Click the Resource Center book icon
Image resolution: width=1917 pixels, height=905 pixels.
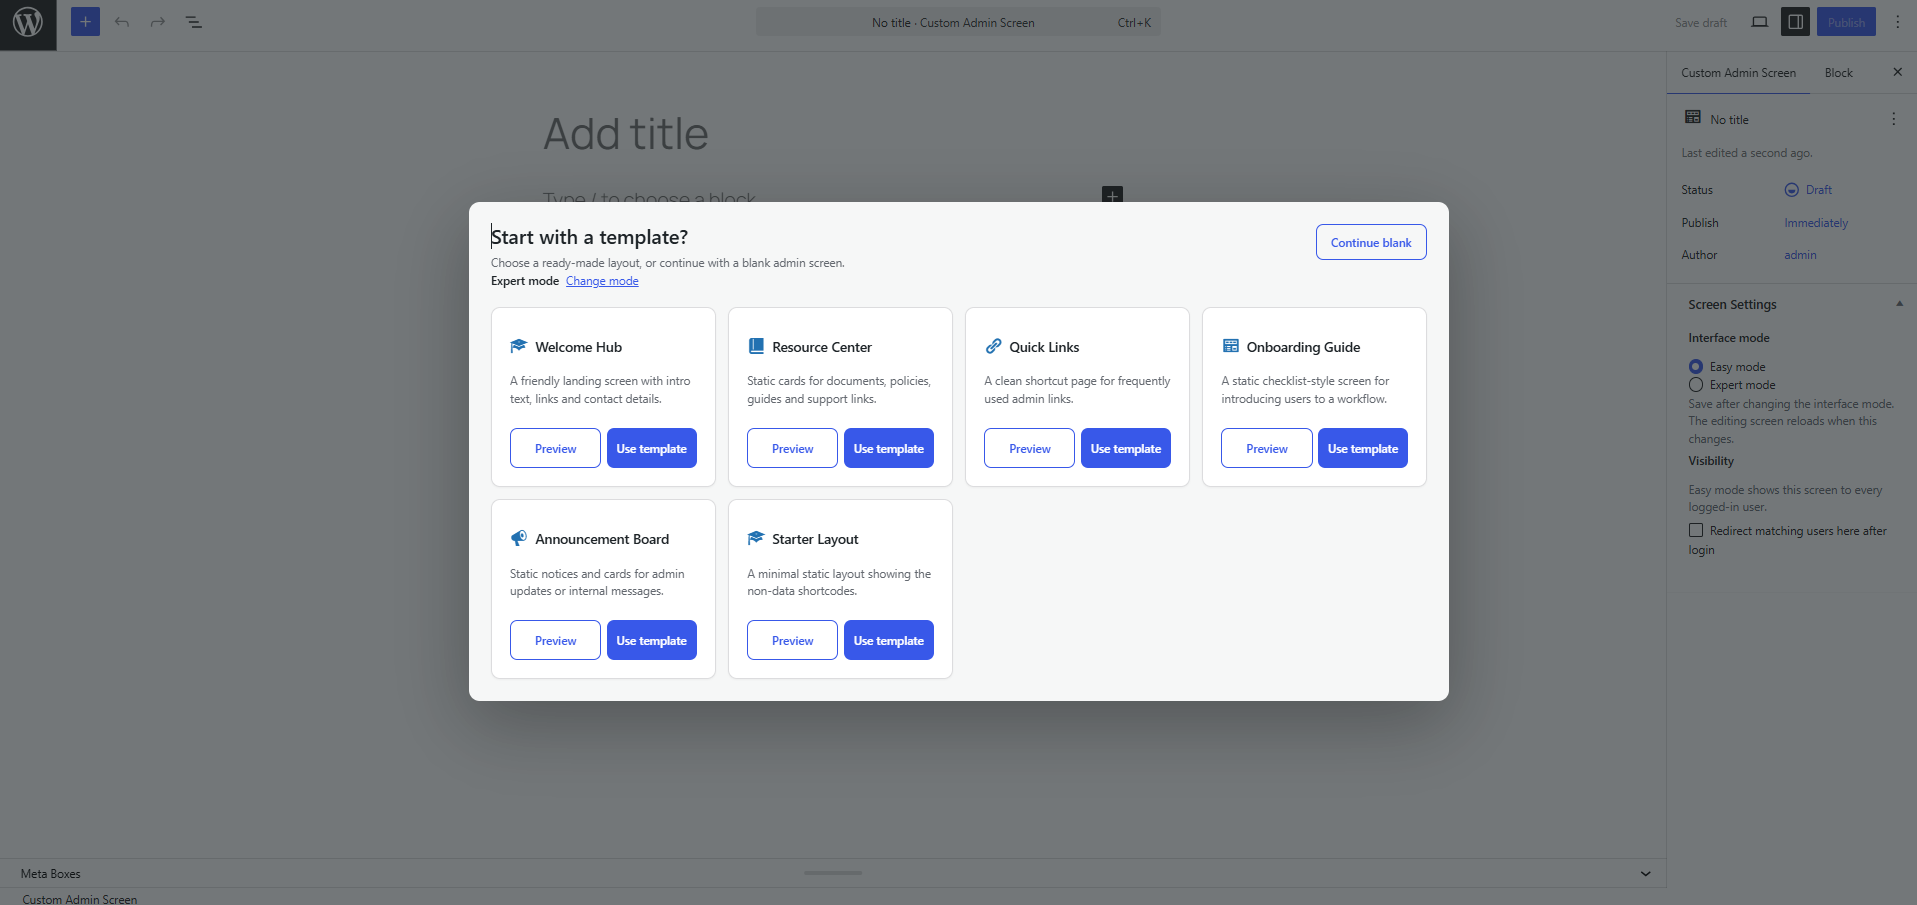756,346
